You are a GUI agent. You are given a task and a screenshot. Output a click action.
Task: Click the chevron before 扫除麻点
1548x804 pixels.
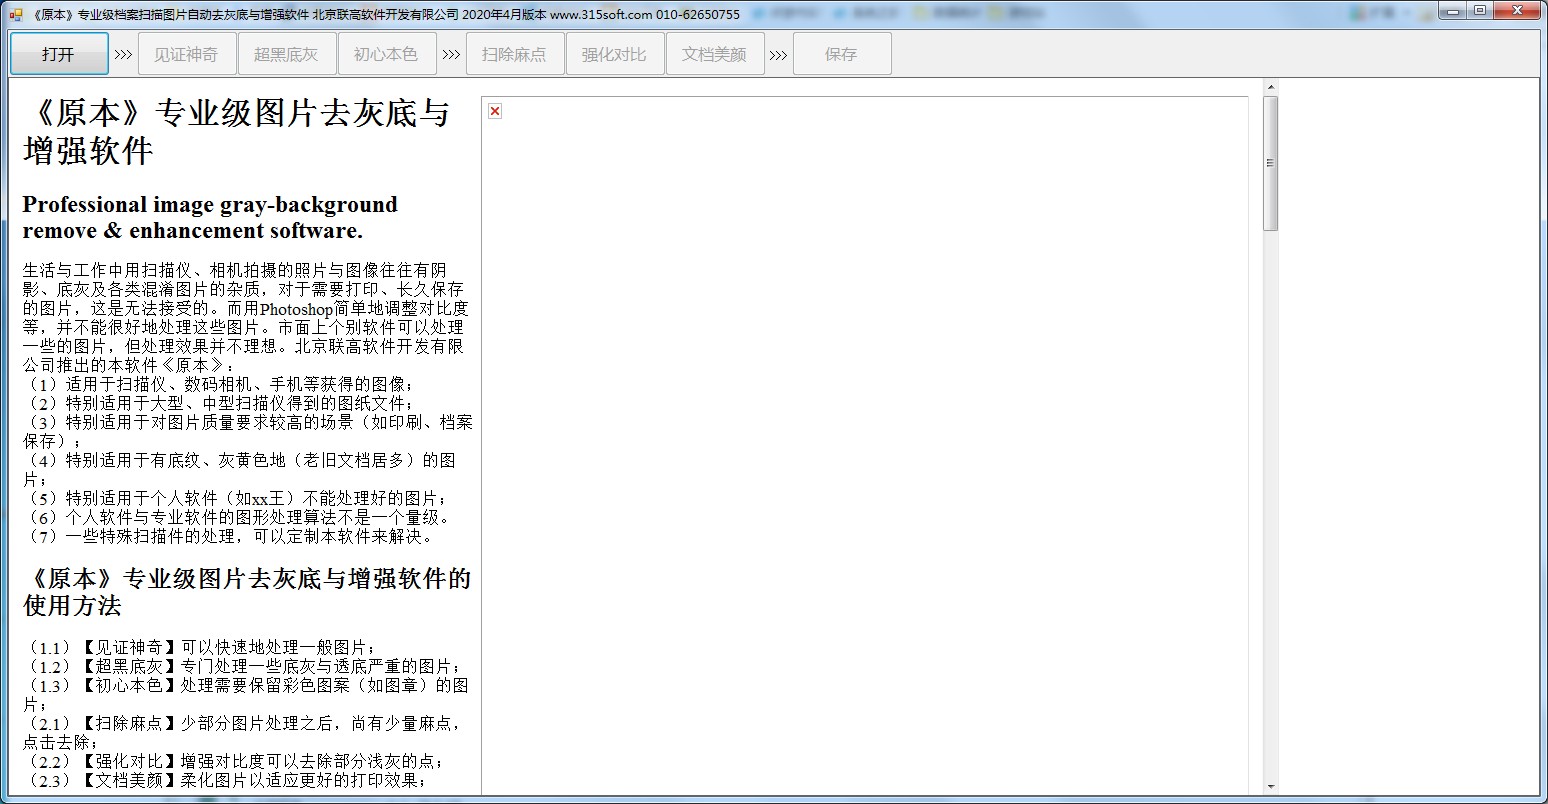[x=450, y=53]
